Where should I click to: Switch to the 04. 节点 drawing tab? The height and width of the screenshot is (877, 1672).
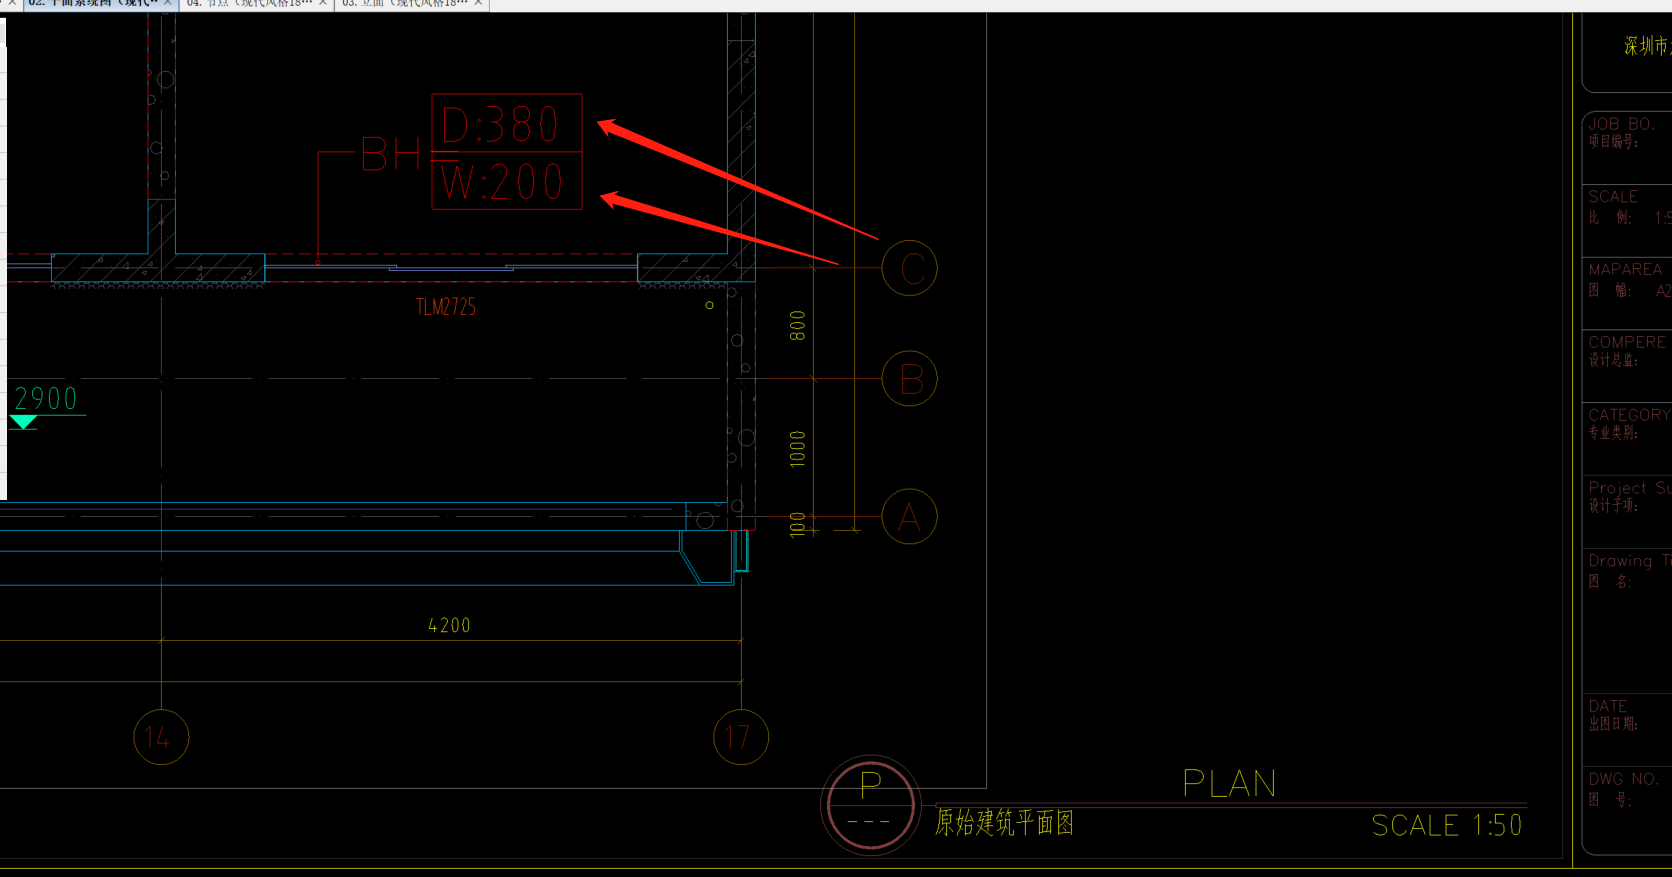[249, 4]
